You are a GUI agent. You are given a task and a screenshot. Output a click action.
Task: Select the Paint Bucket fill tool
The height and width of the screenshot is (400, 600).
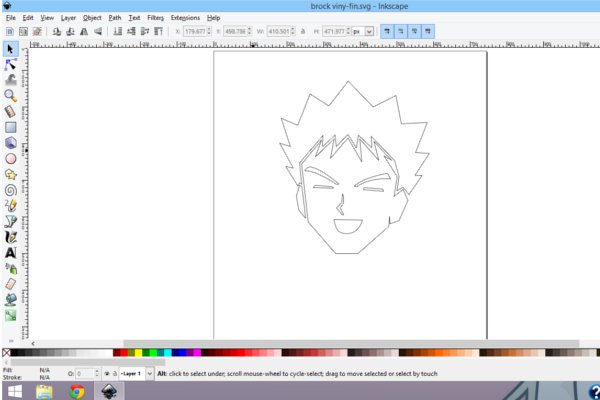[10, 300]
